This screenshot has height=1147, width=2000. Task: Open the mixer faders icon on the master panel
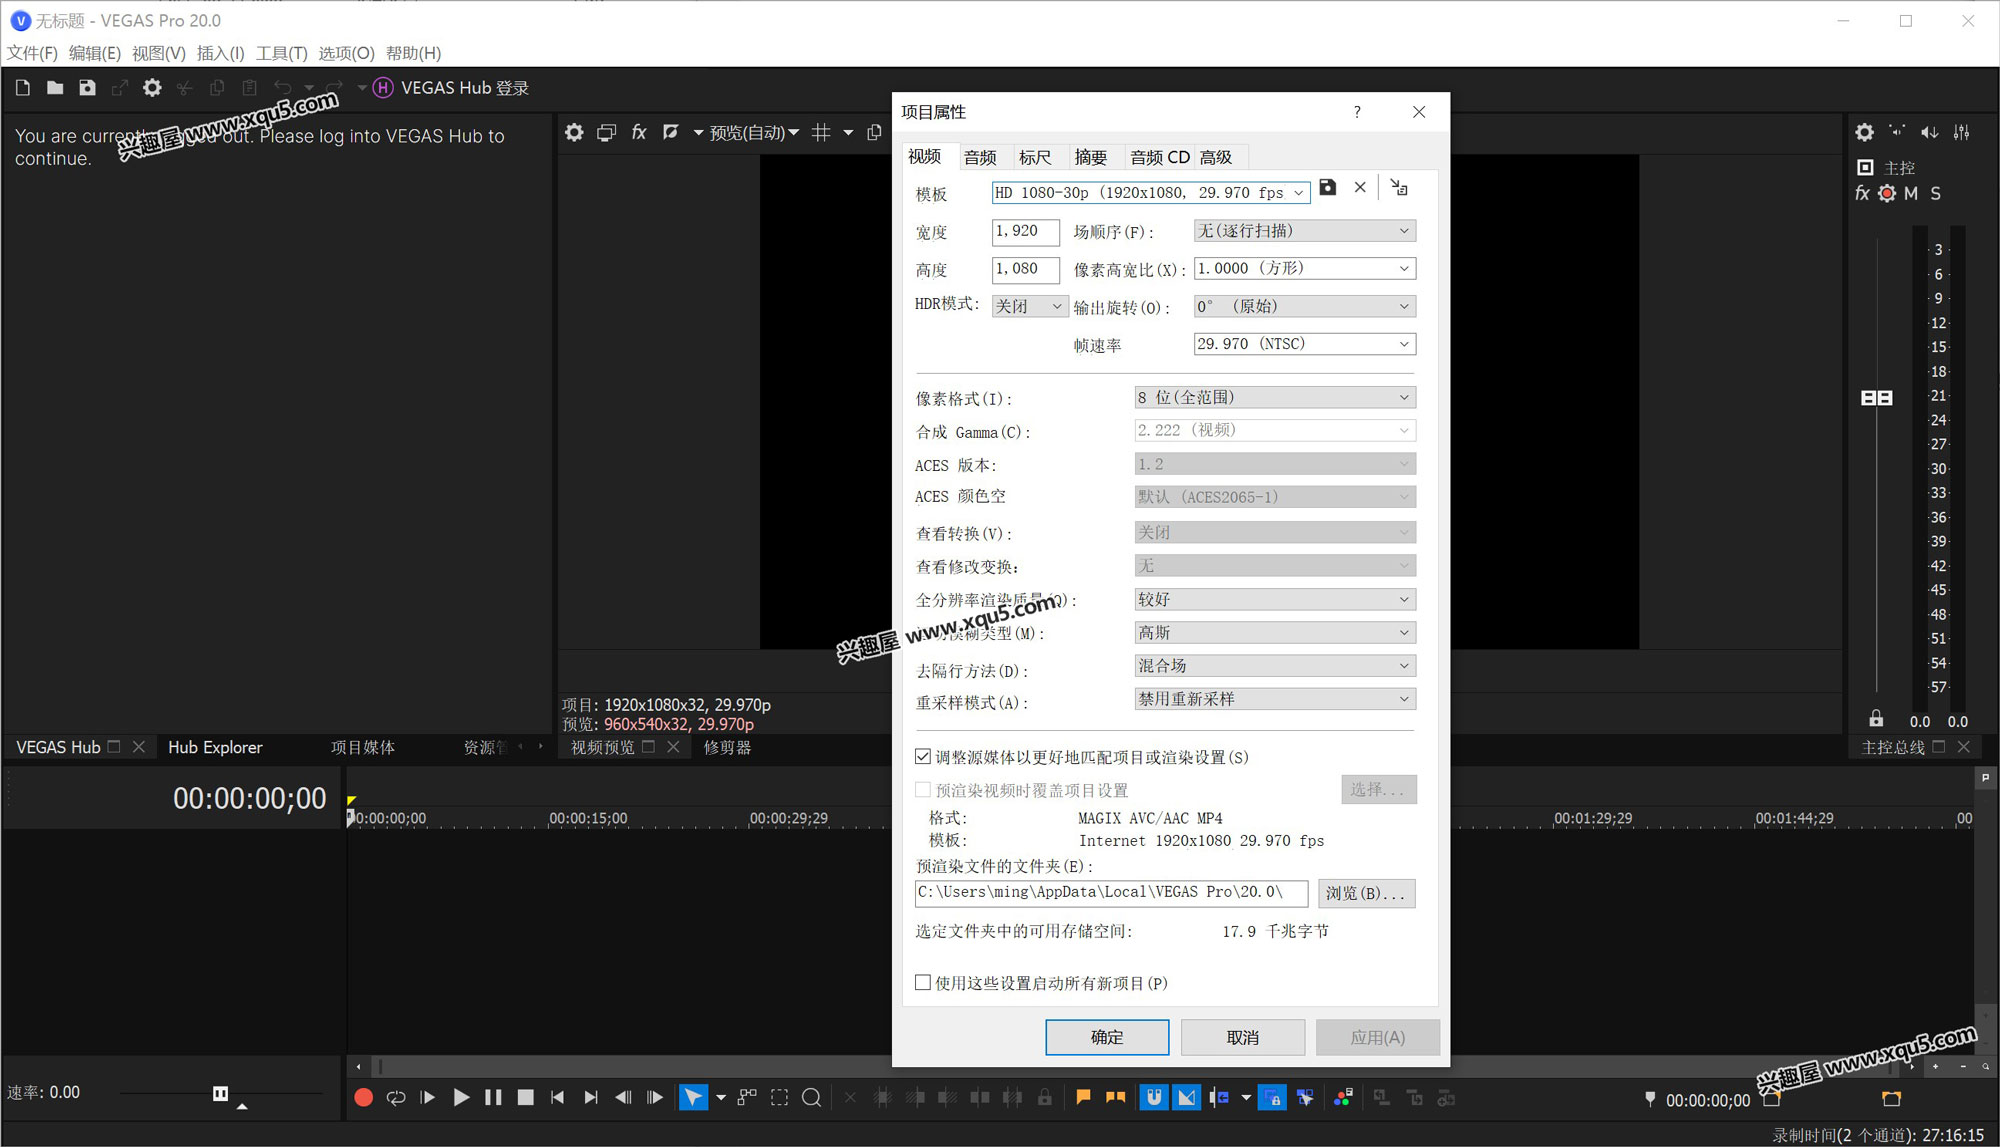click(x=1962, y=132)
